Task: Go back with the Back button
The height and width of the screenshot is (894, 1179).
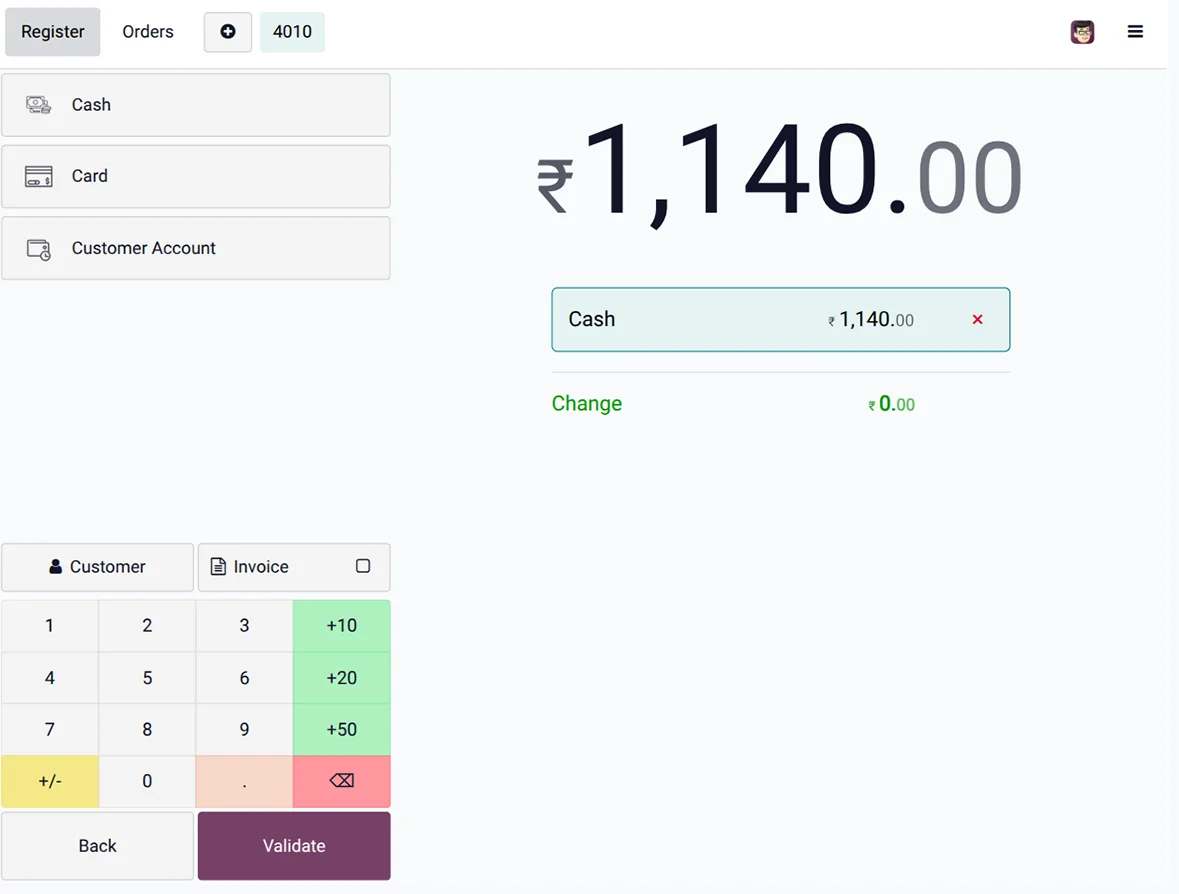Action: (x=98, y=846)
